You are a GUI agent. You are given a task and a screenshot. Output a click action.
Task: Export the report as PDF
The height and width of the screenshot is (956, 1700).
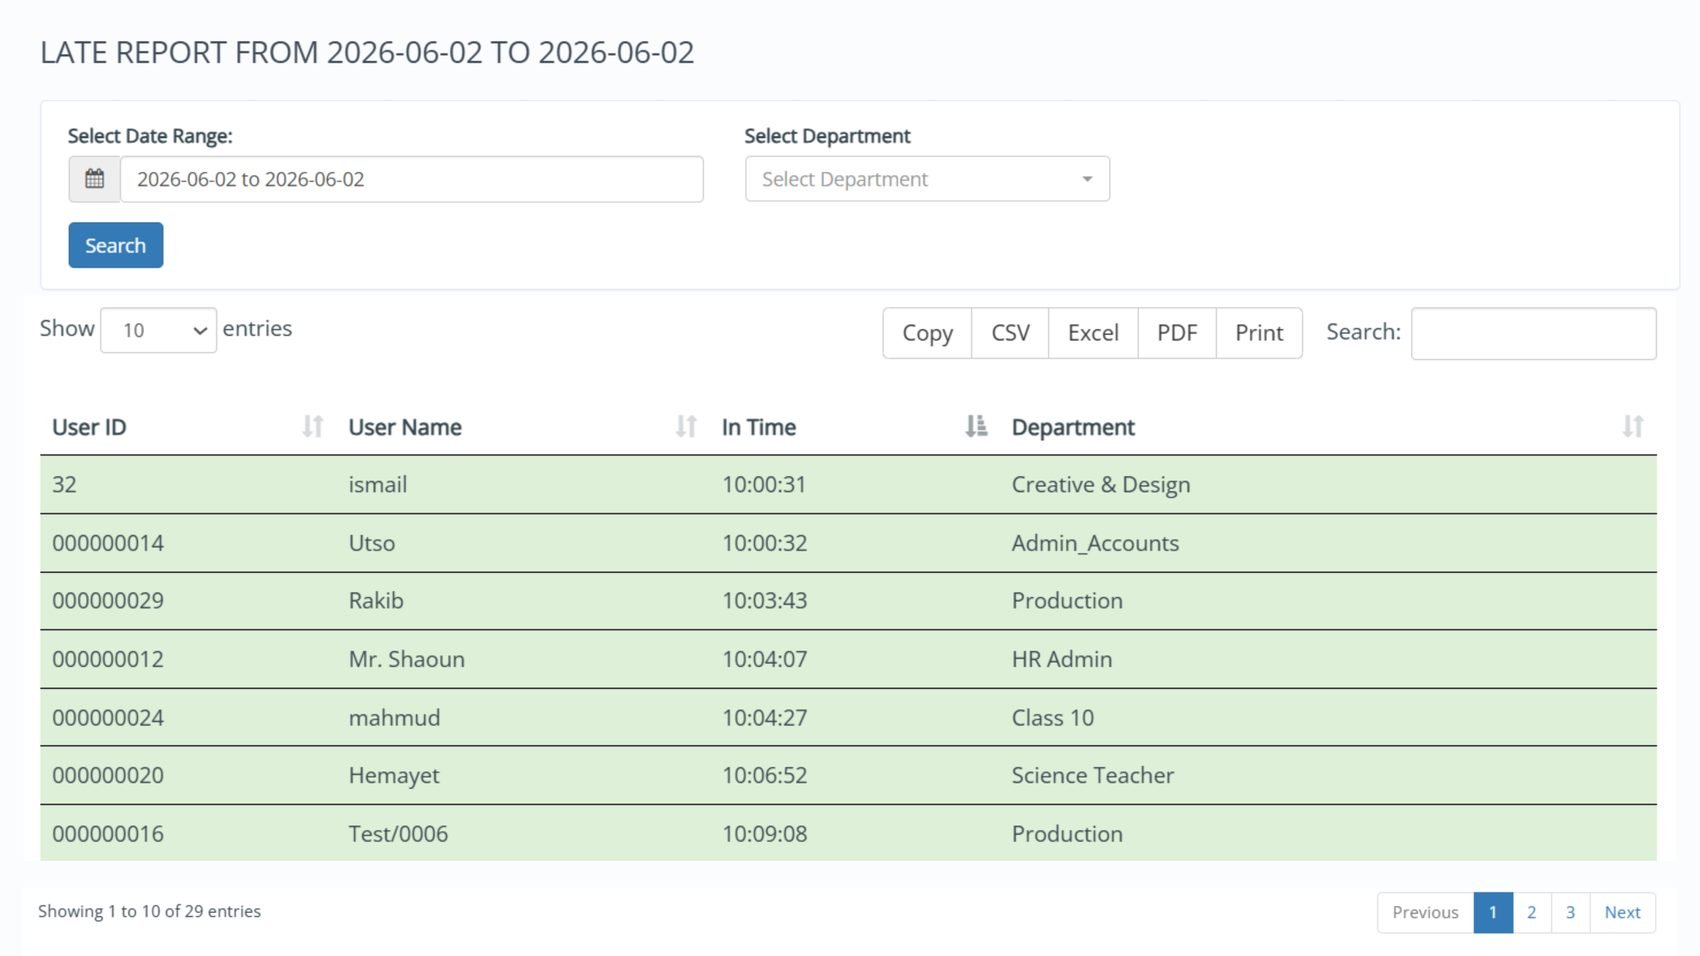(1177, 333)
